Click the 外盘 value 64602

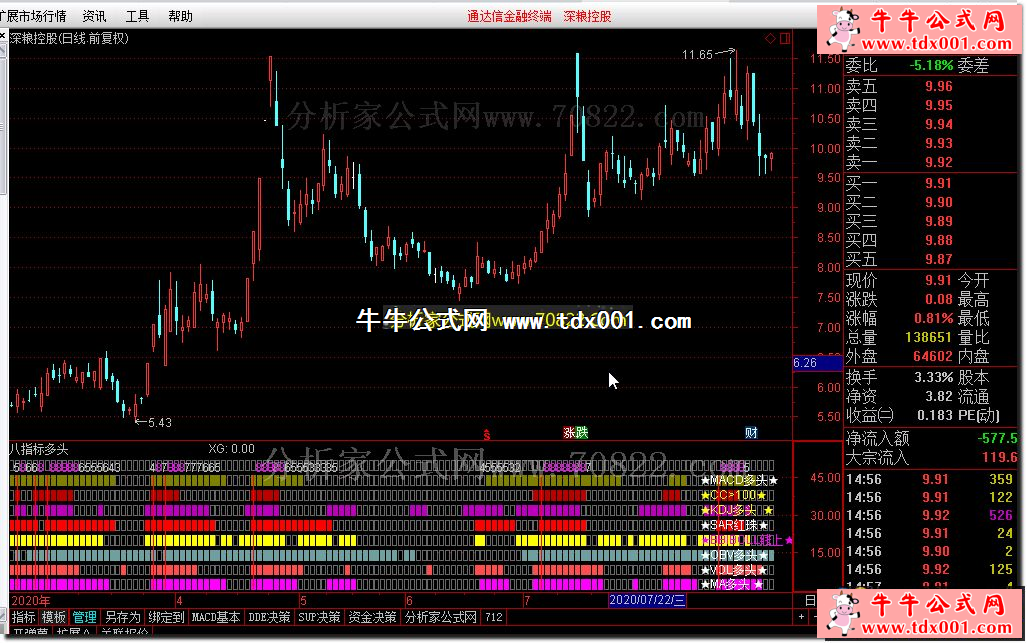(933, 357)
